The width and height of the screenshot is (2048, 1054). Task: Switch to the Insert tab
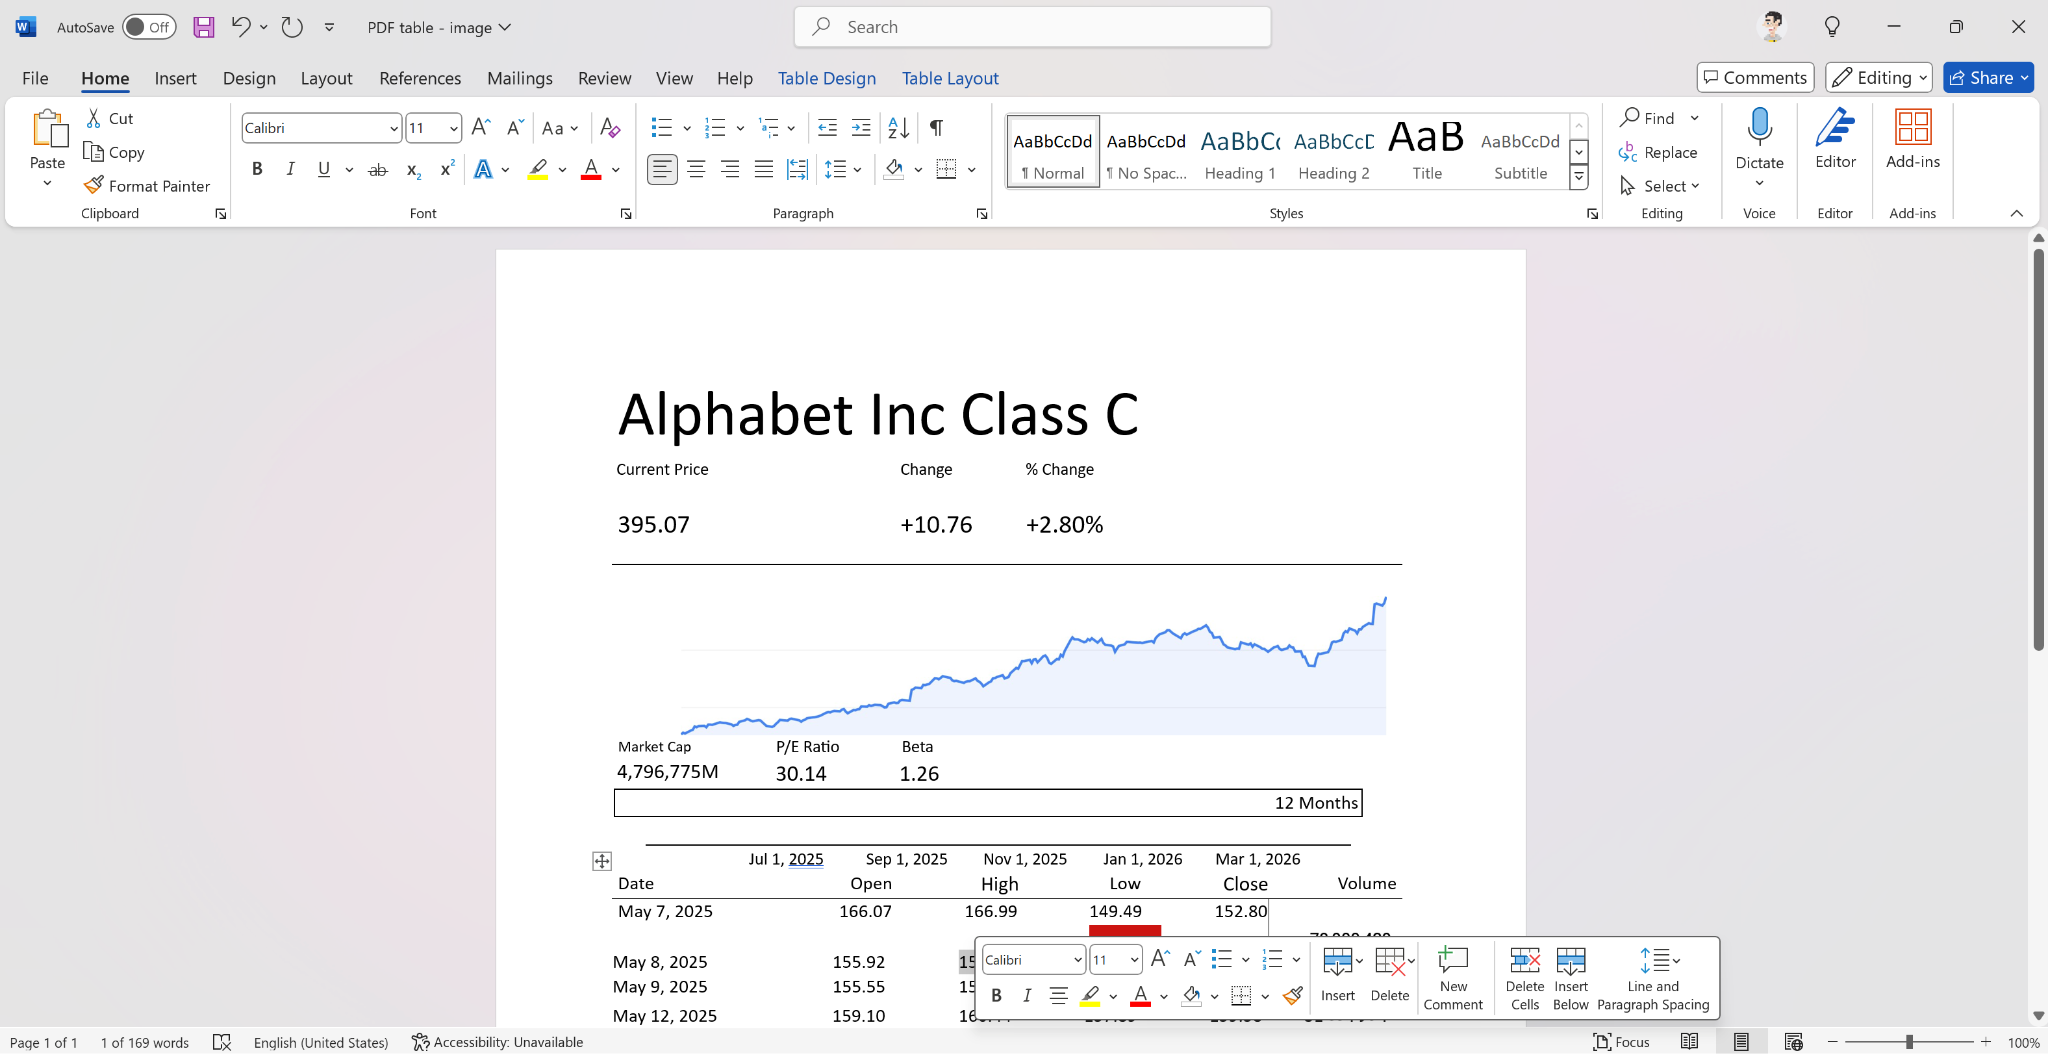coord(175,78)
